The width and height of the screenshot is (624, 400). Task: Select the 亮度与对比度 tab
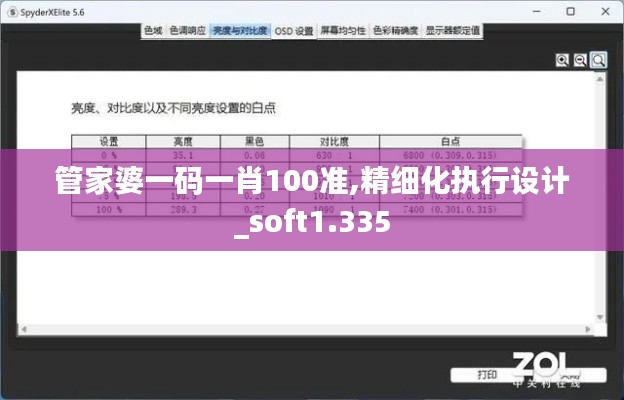click(x=240, y=31)
